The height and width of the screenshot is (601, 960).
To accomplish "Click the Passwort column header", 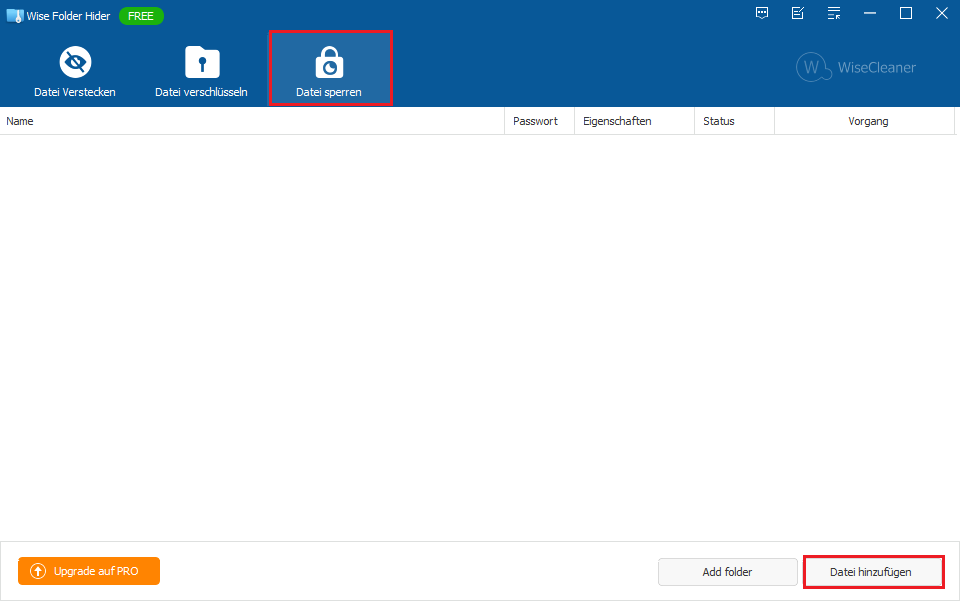I will tap(536, 121).
